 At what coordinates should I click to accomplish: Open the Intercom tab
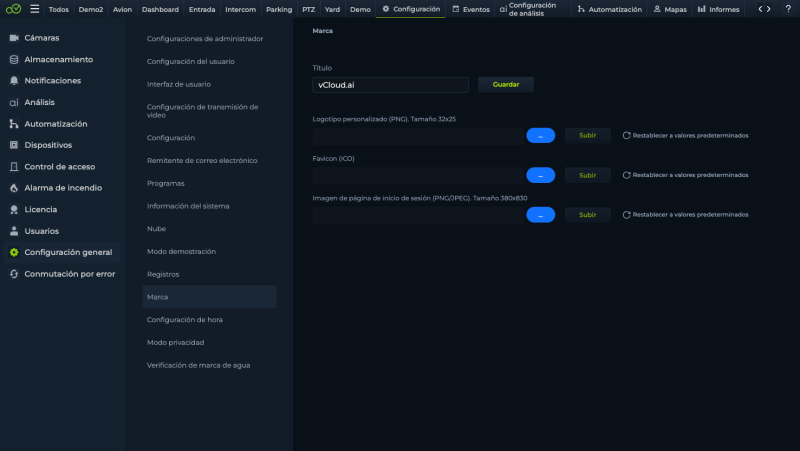241,9
